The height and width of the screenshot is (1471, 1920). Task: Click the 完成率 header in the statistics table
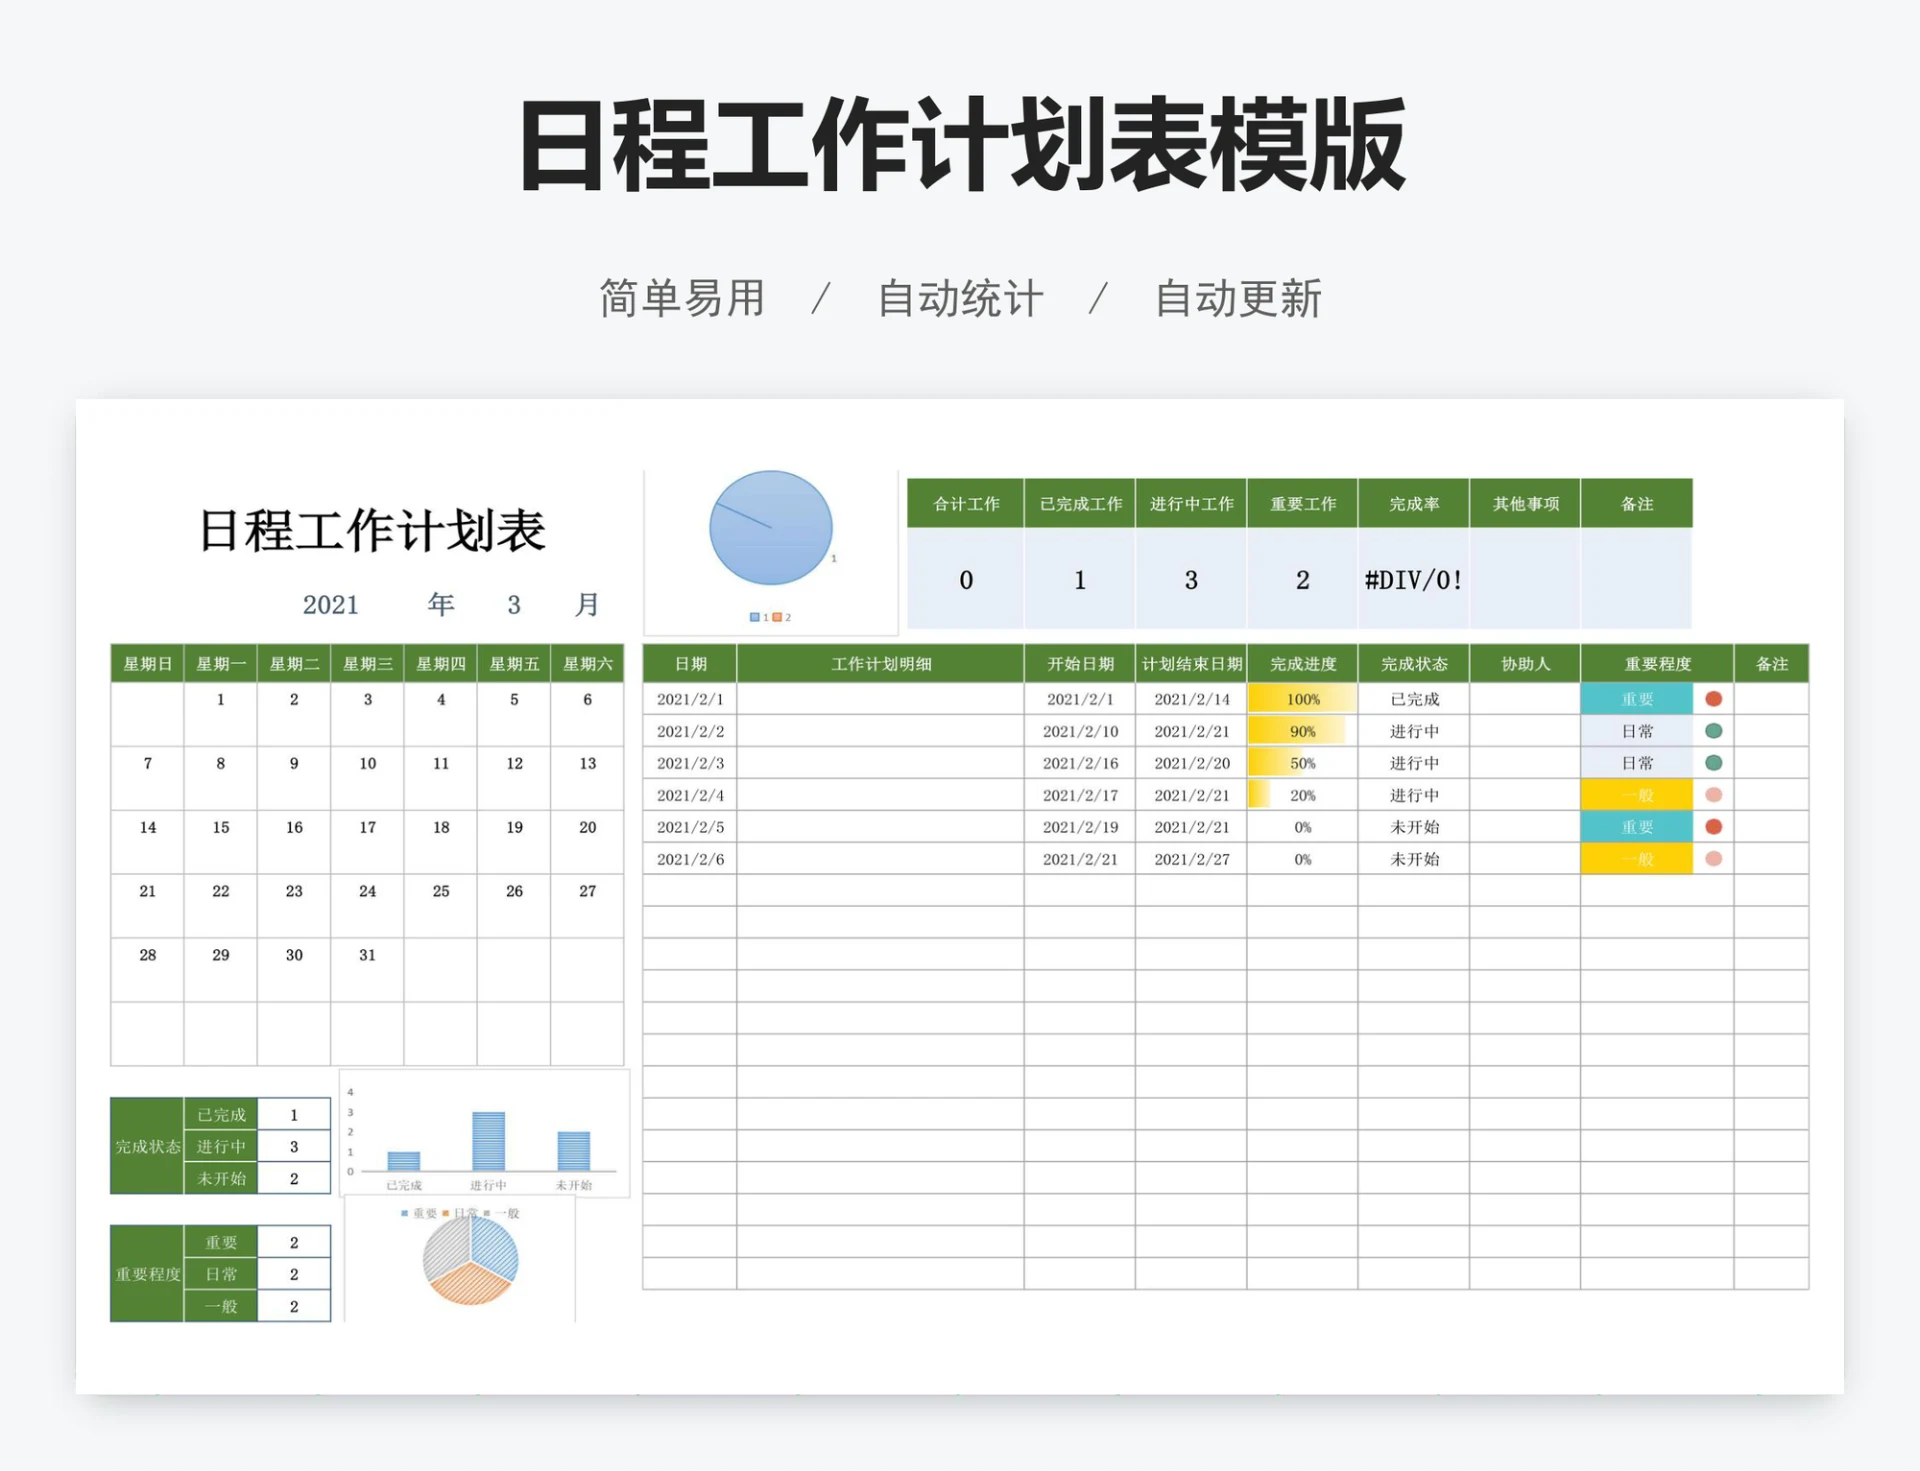[x=1414, y=504]
